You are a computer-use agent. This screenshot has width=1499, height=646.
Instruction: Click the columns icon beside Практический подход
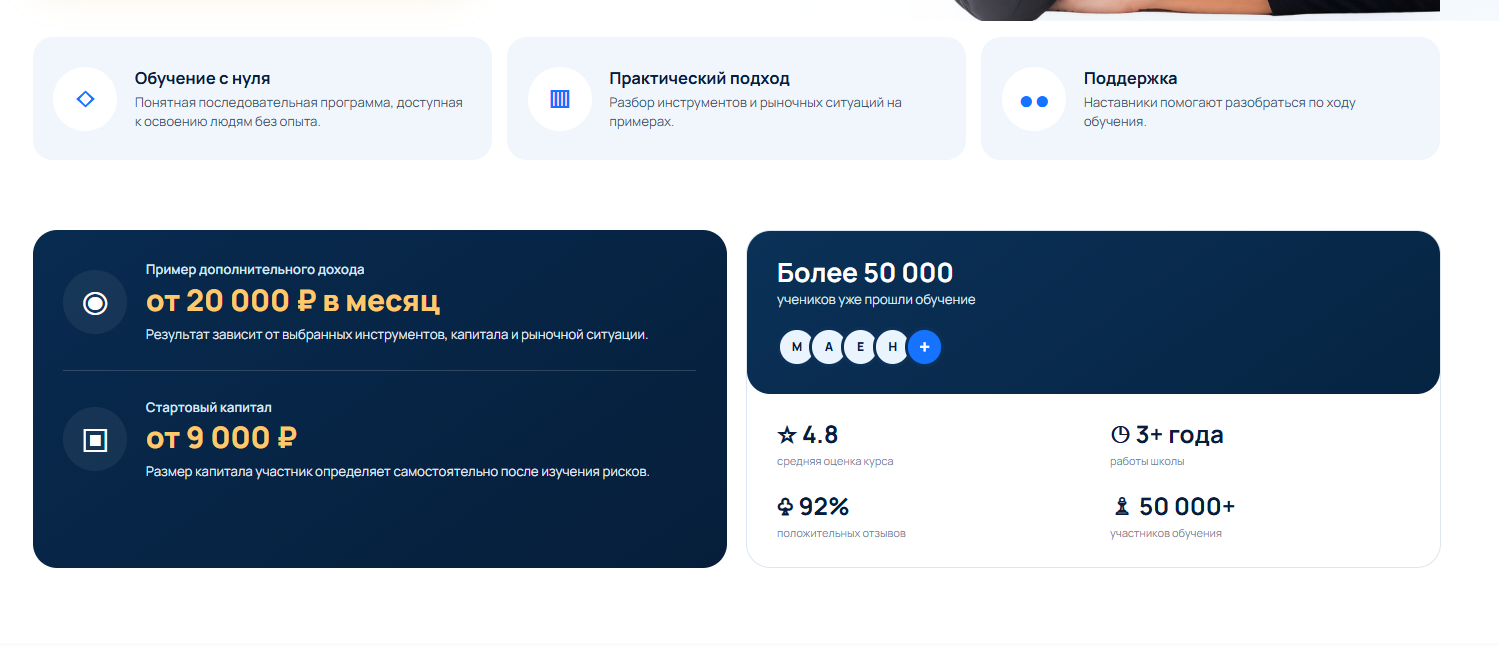tap(560, 99)
